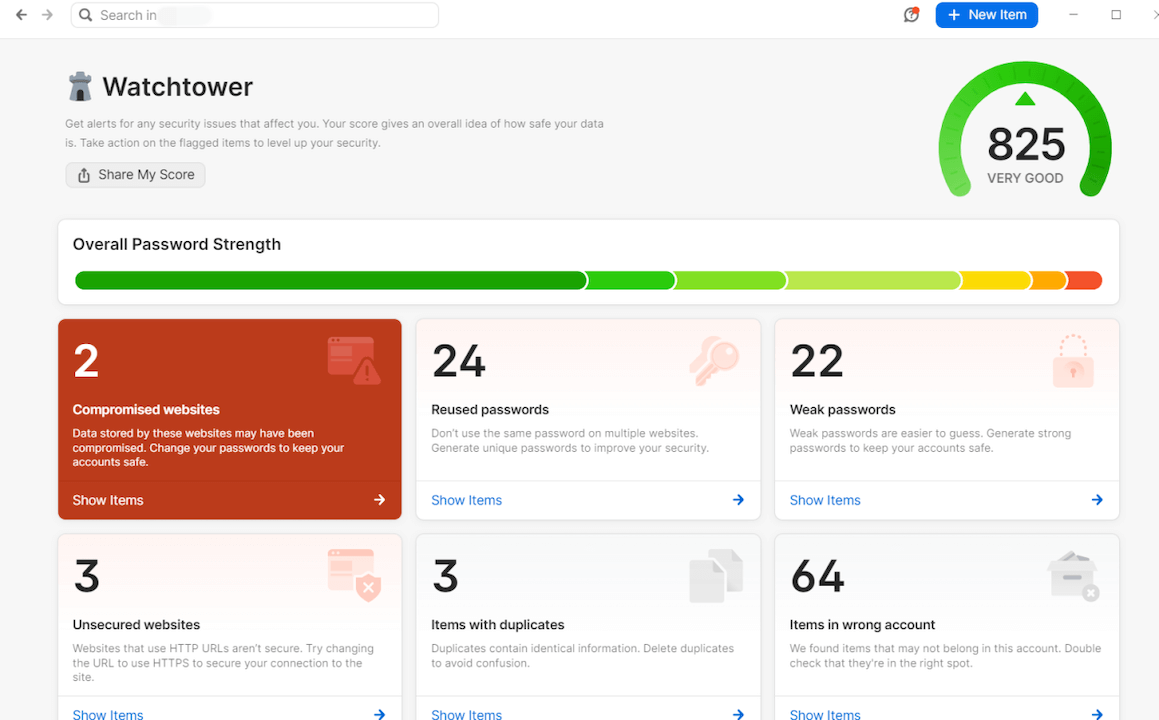Show Items for Reused passwords

(x=466, y=499)
